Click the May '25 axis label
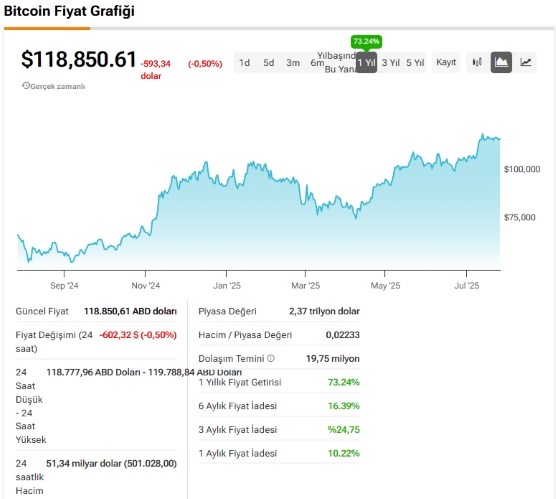 coord(385,285)
